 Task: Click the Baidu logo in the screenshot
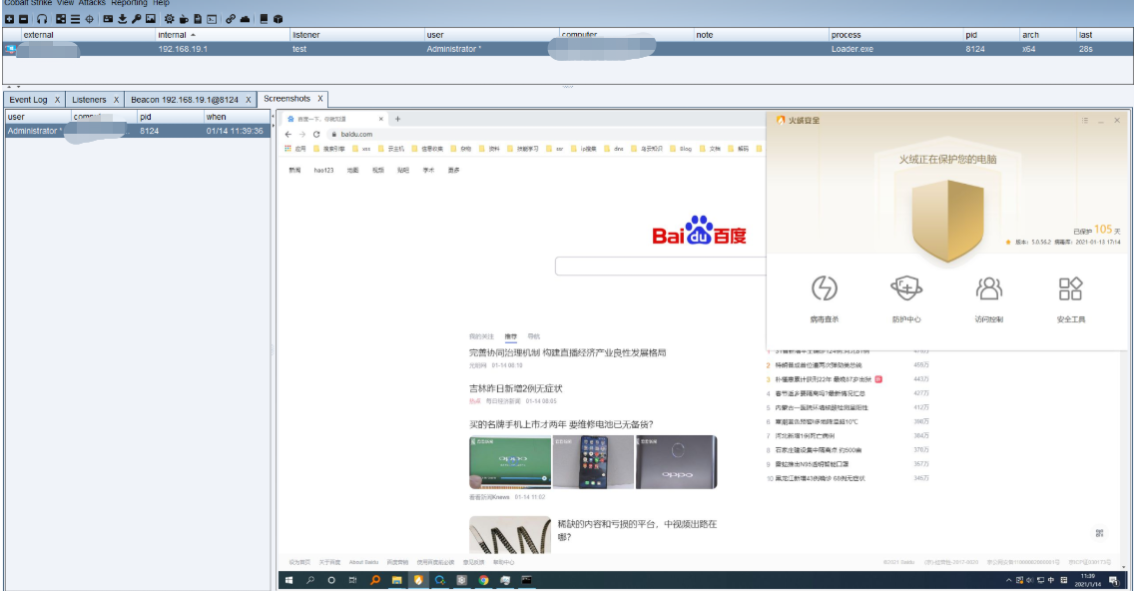click(699, 231)
